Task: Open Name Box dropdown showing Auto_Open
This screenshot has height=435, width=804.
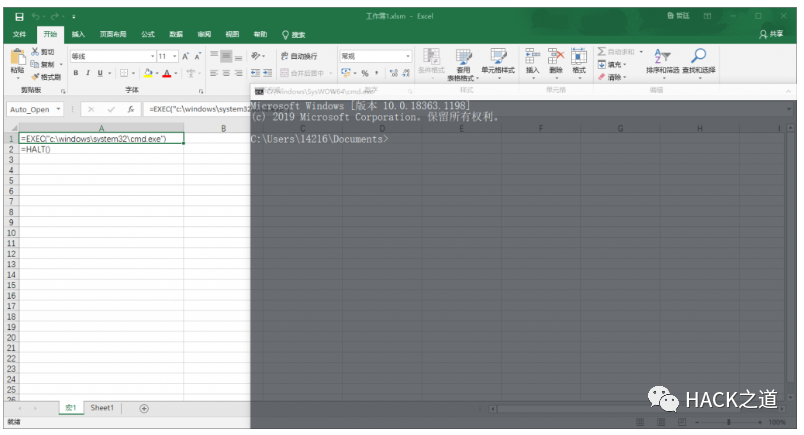Action: pos(58,109)
